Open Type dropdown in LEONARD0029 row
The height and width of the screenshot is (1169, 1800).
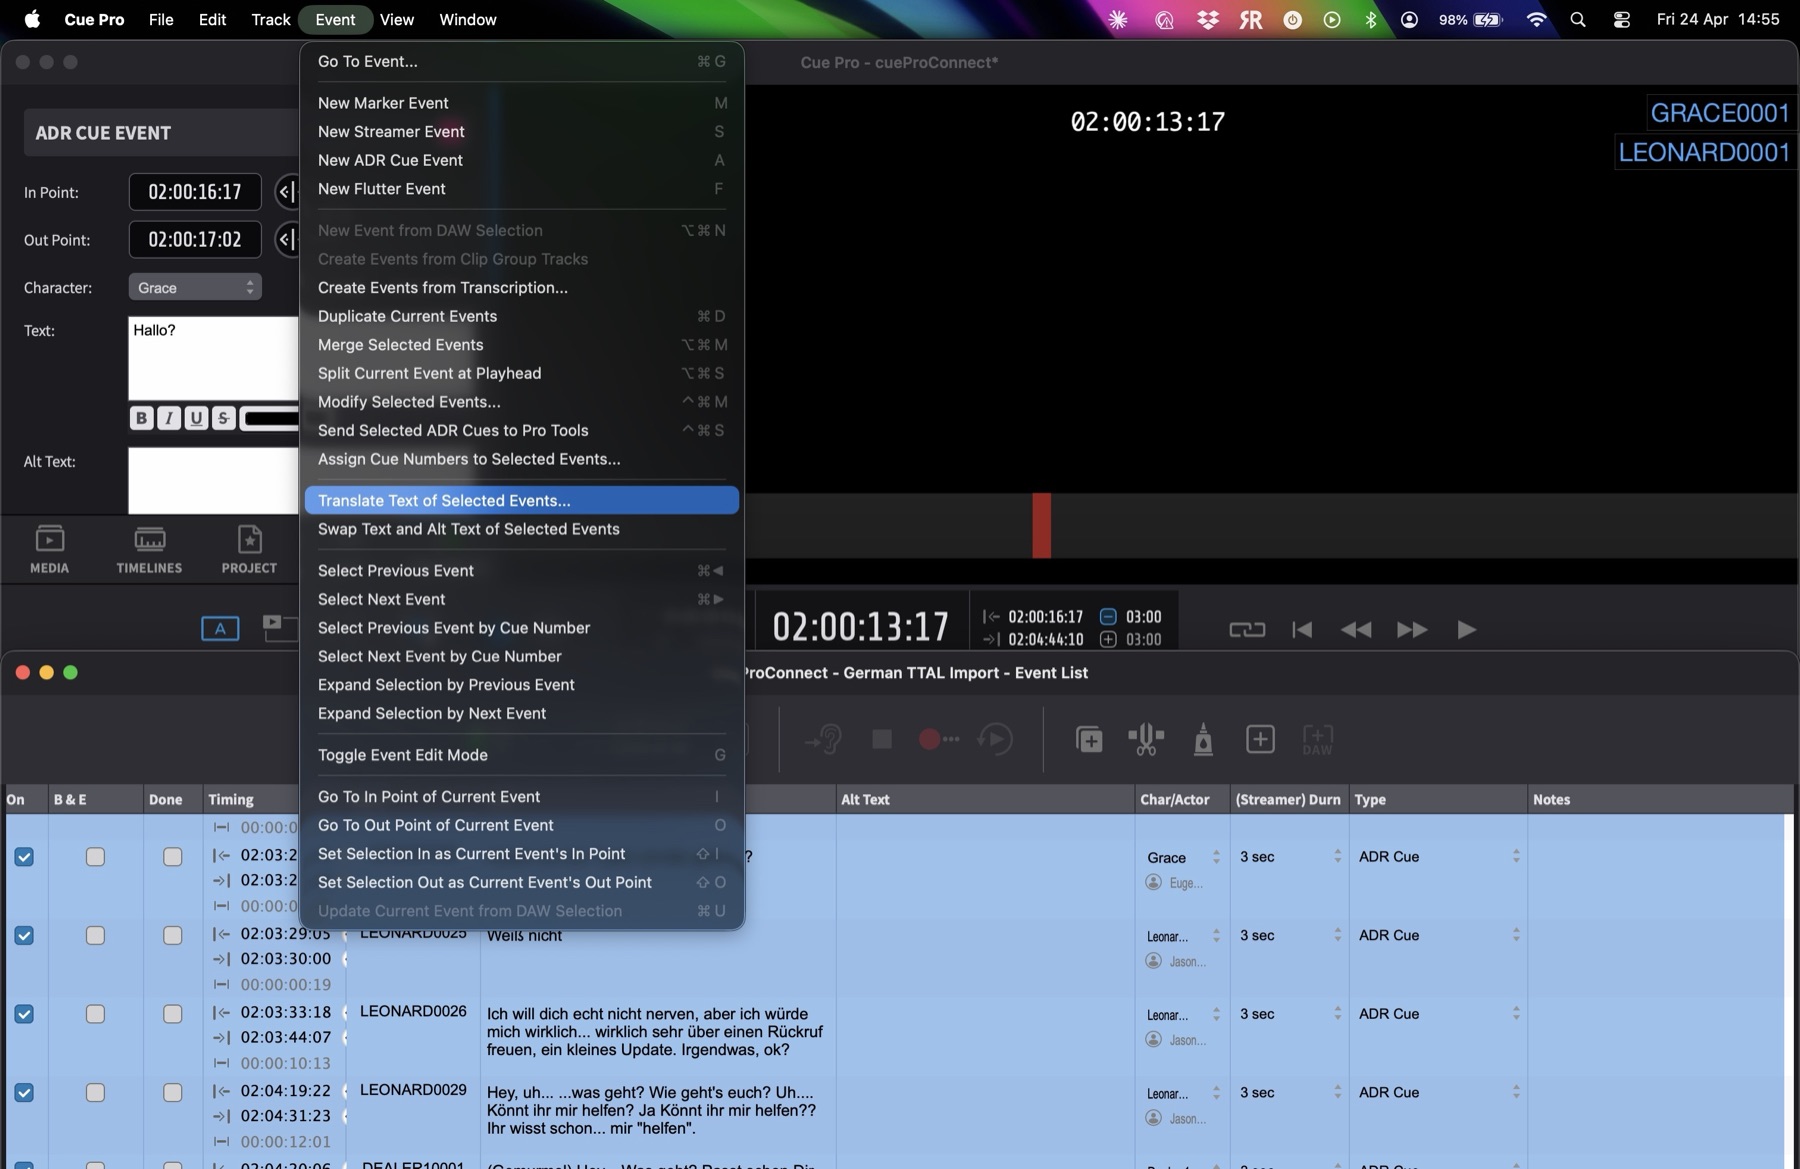[x=1438, y=1092]
